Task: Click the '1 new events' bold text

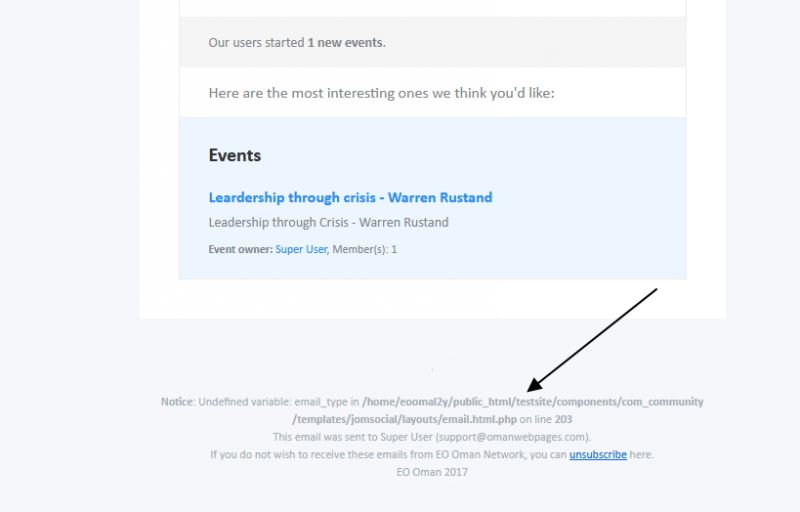Action: click(344, 43)
